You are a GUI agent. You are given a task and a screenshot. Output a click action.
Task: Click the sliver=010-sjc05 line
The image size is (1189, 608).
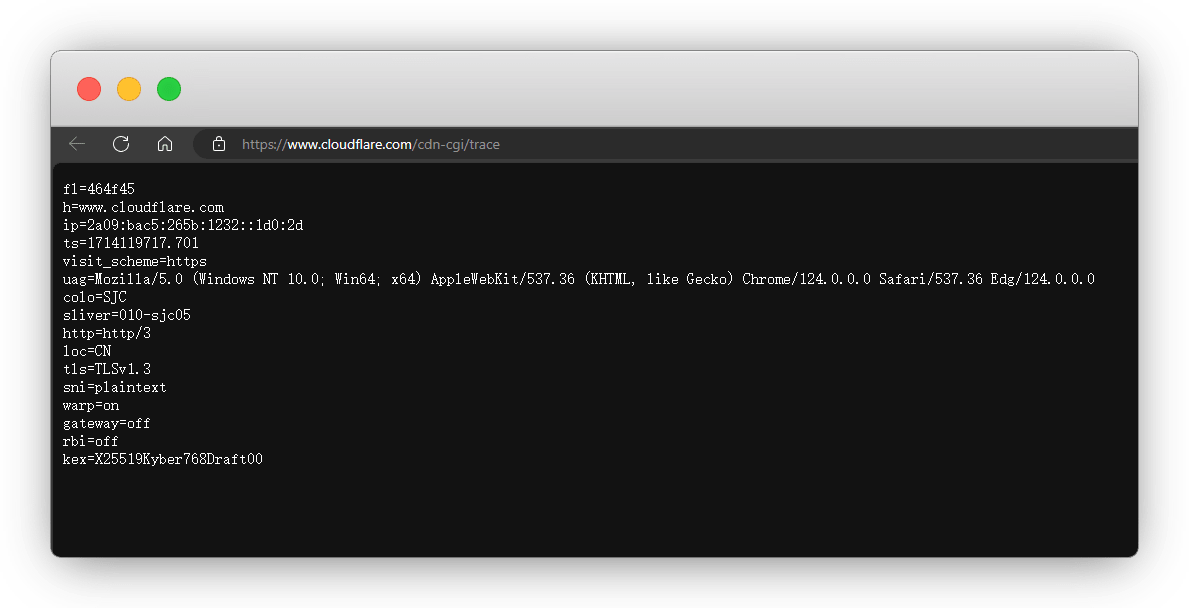click(126, 315)
